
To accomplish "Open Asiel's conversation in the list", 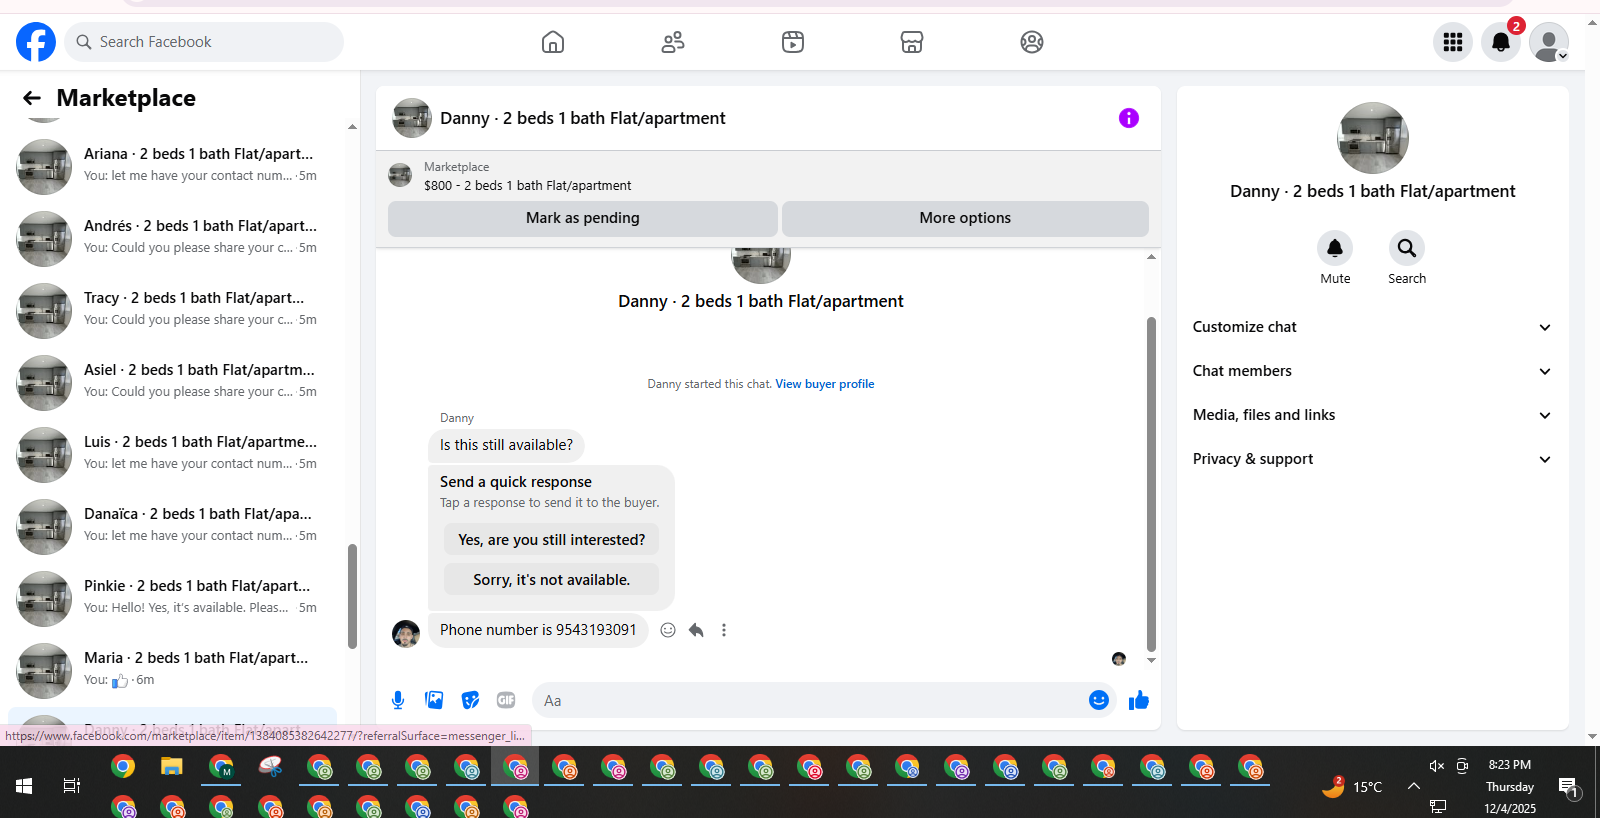I will coord(173,382).
